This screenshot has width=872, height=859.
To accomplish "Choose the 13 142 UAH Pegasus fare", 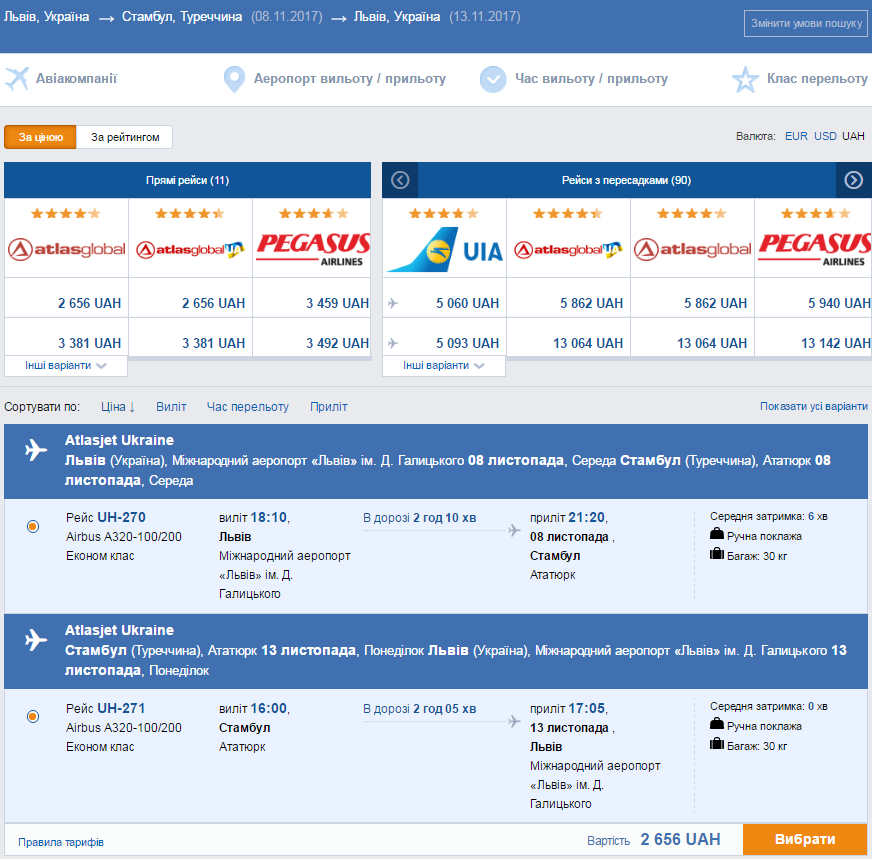I will 836,343.
